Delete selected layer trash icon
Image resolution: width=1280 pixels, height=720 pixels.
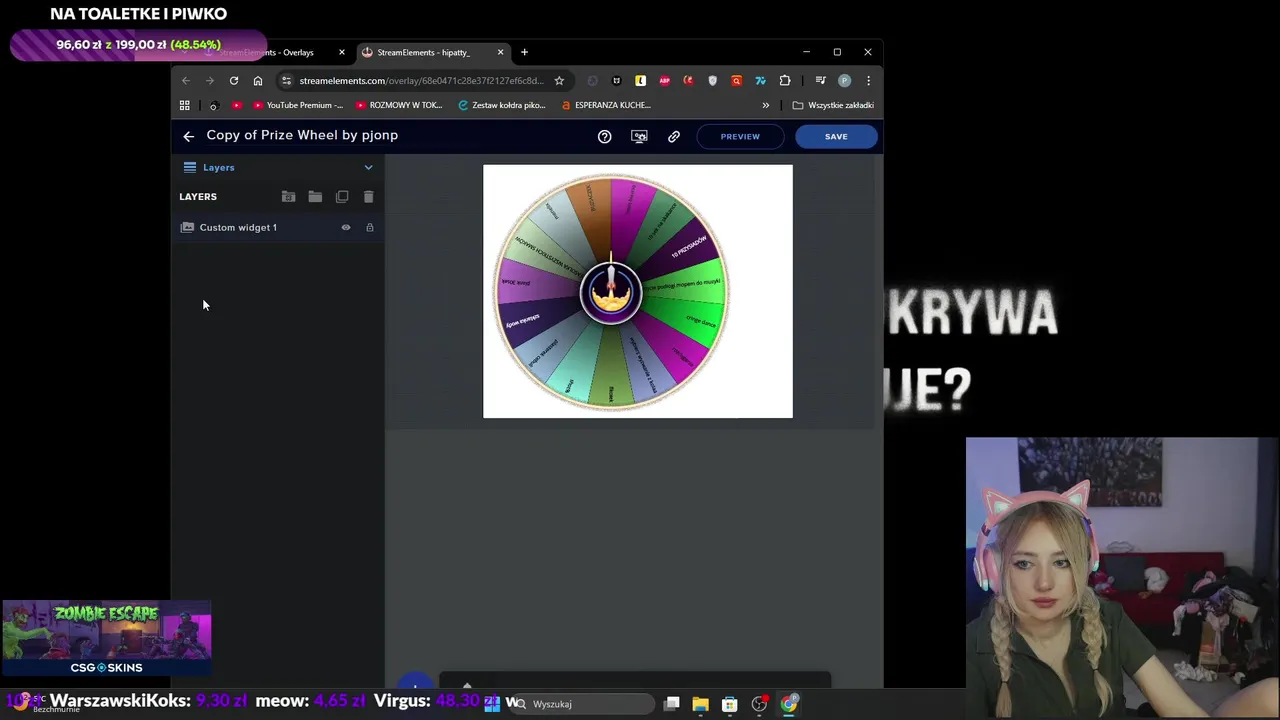(x=368, y=197)
